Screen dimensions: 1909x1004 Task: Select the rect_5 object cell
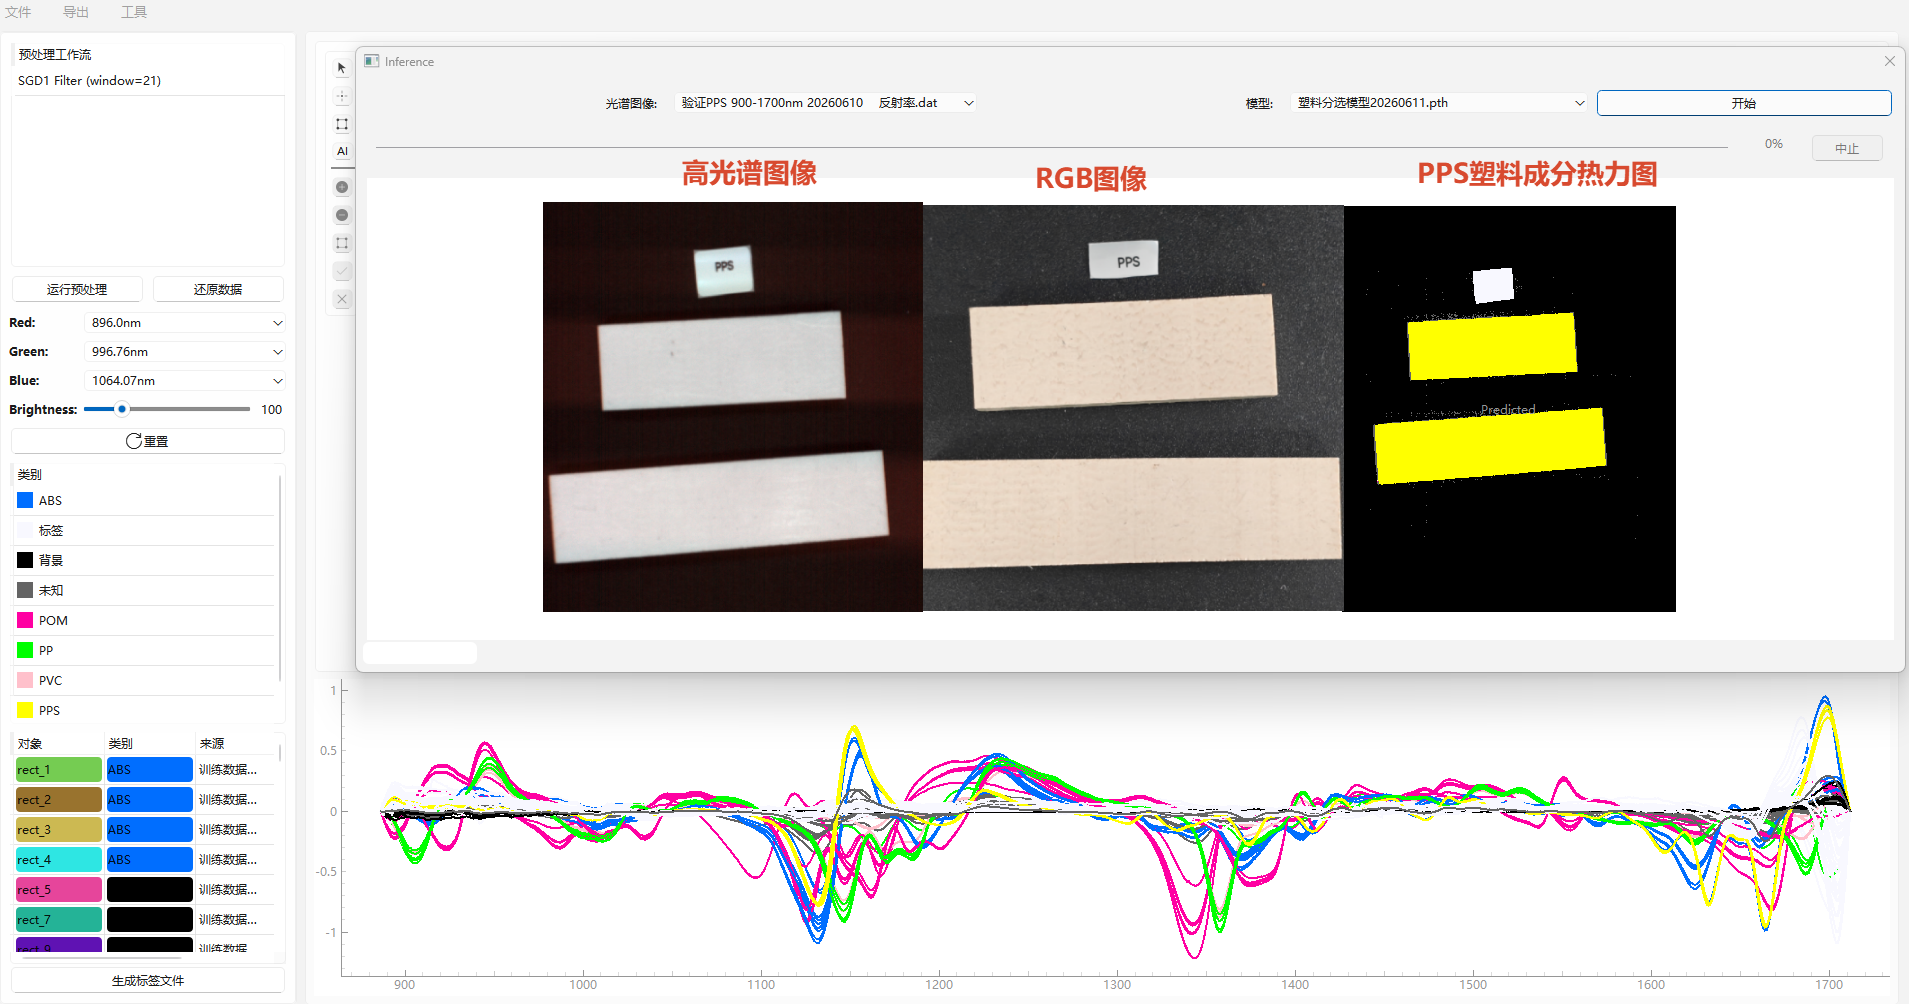click(59, 889)
